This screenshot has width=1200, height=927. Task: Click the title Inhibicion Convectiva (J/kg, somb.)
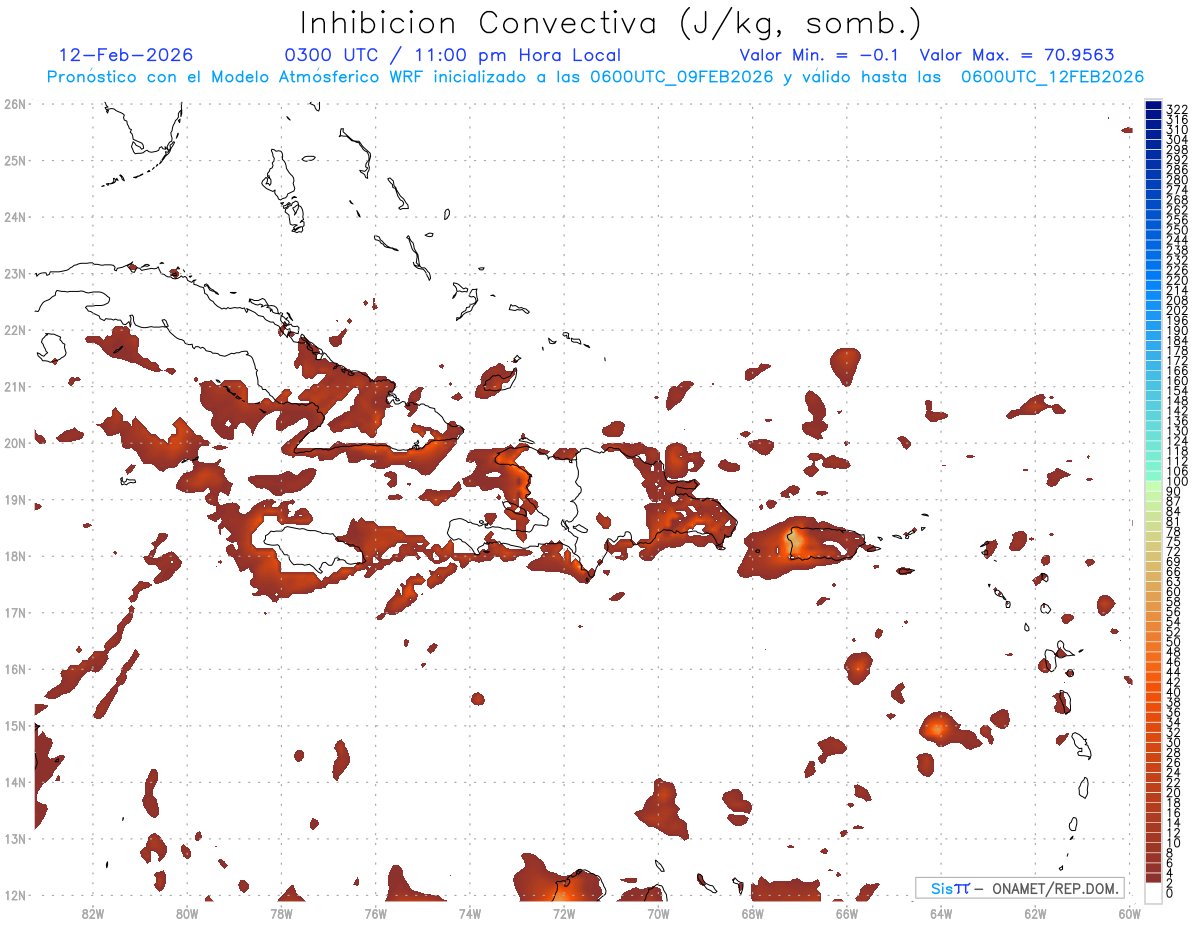pos(611,23)
